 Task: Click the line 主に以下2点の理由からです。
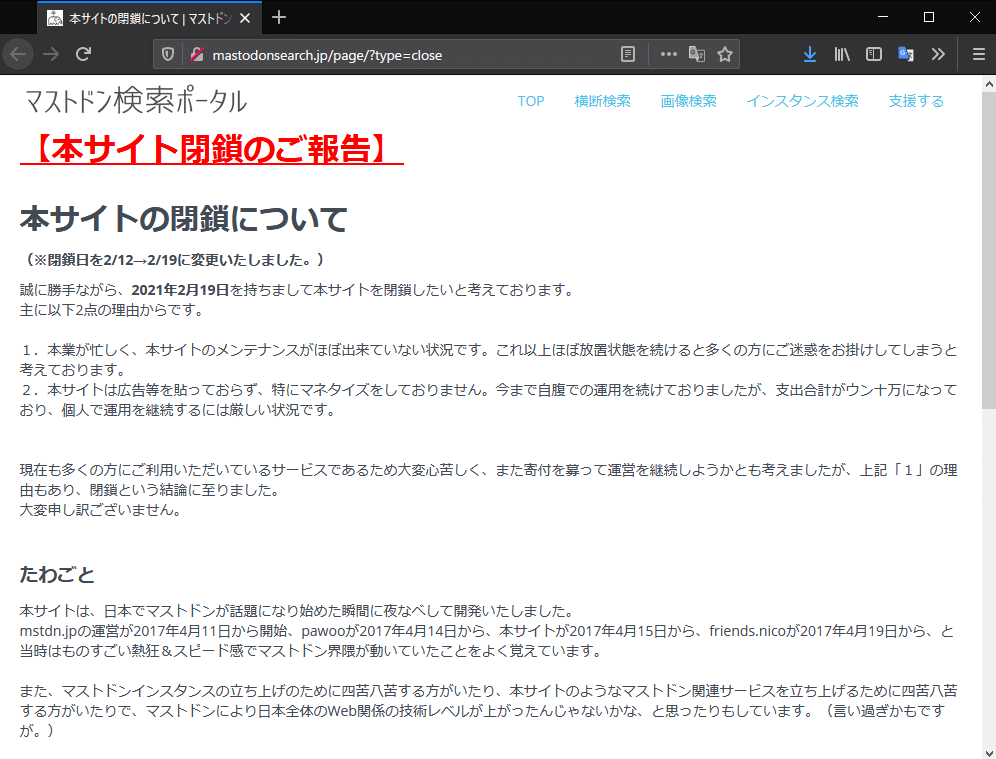[111, 310]
